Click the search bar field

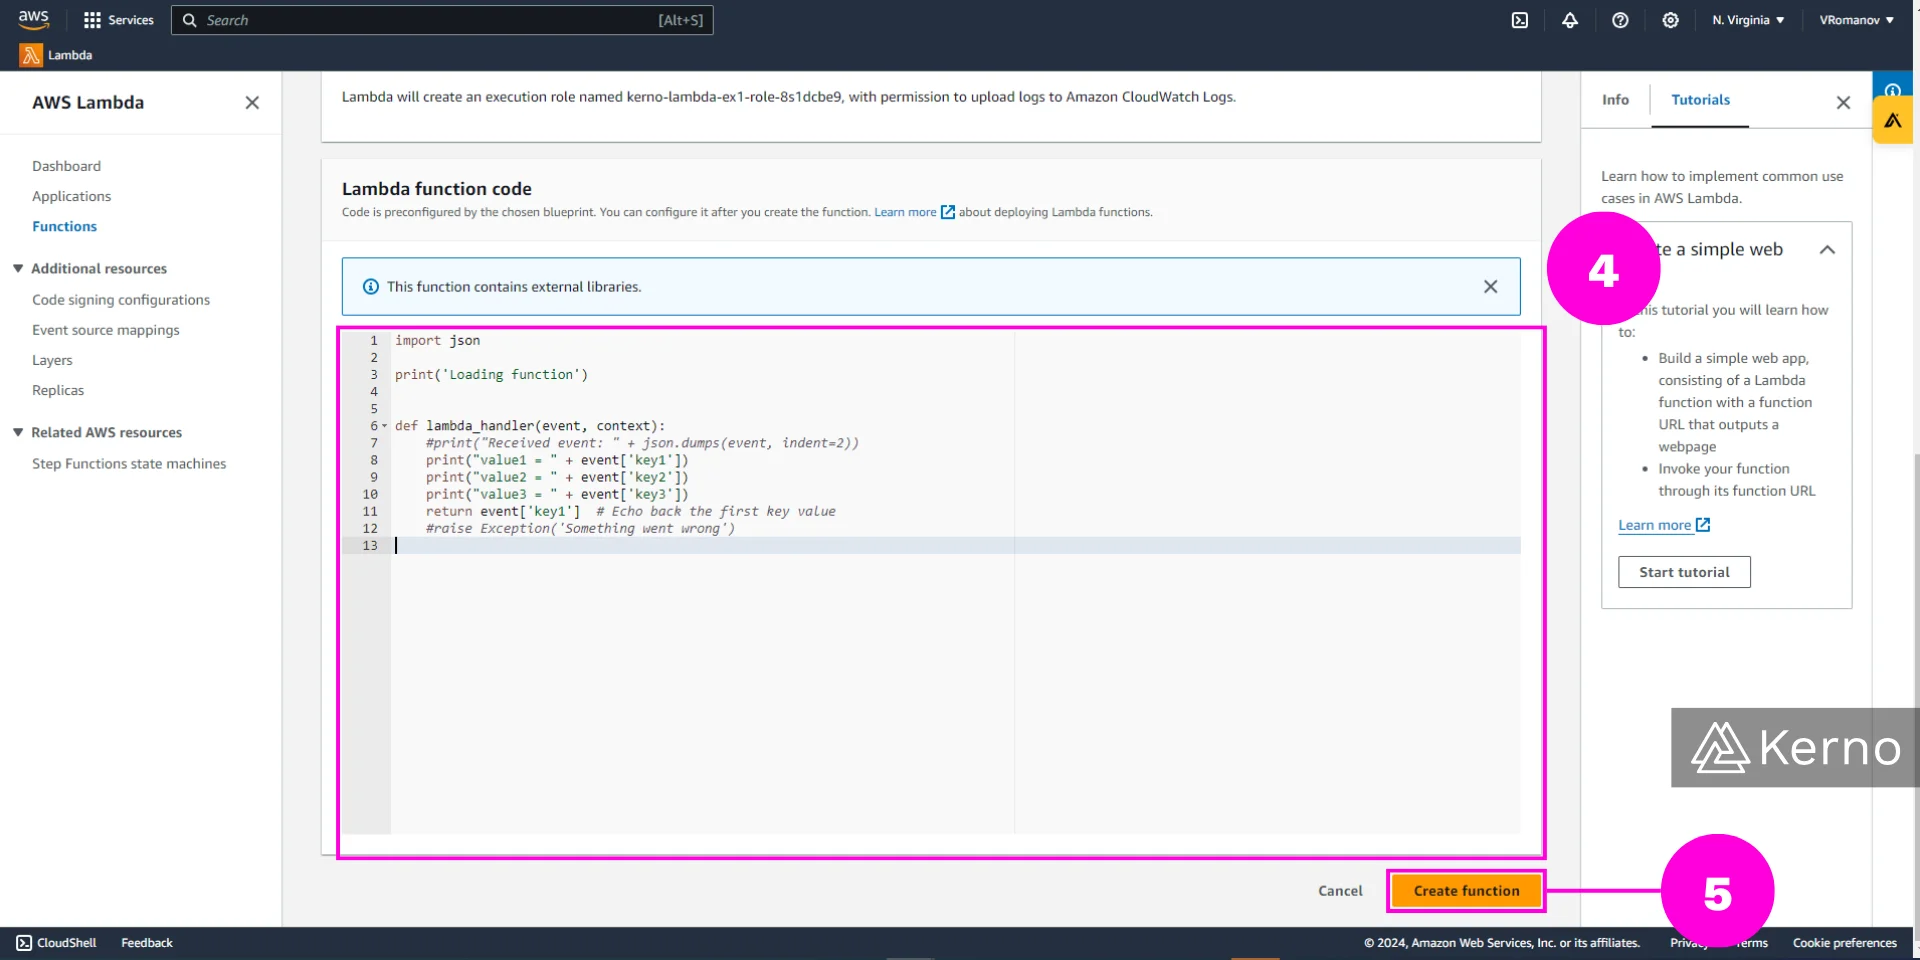click(442, 20)
